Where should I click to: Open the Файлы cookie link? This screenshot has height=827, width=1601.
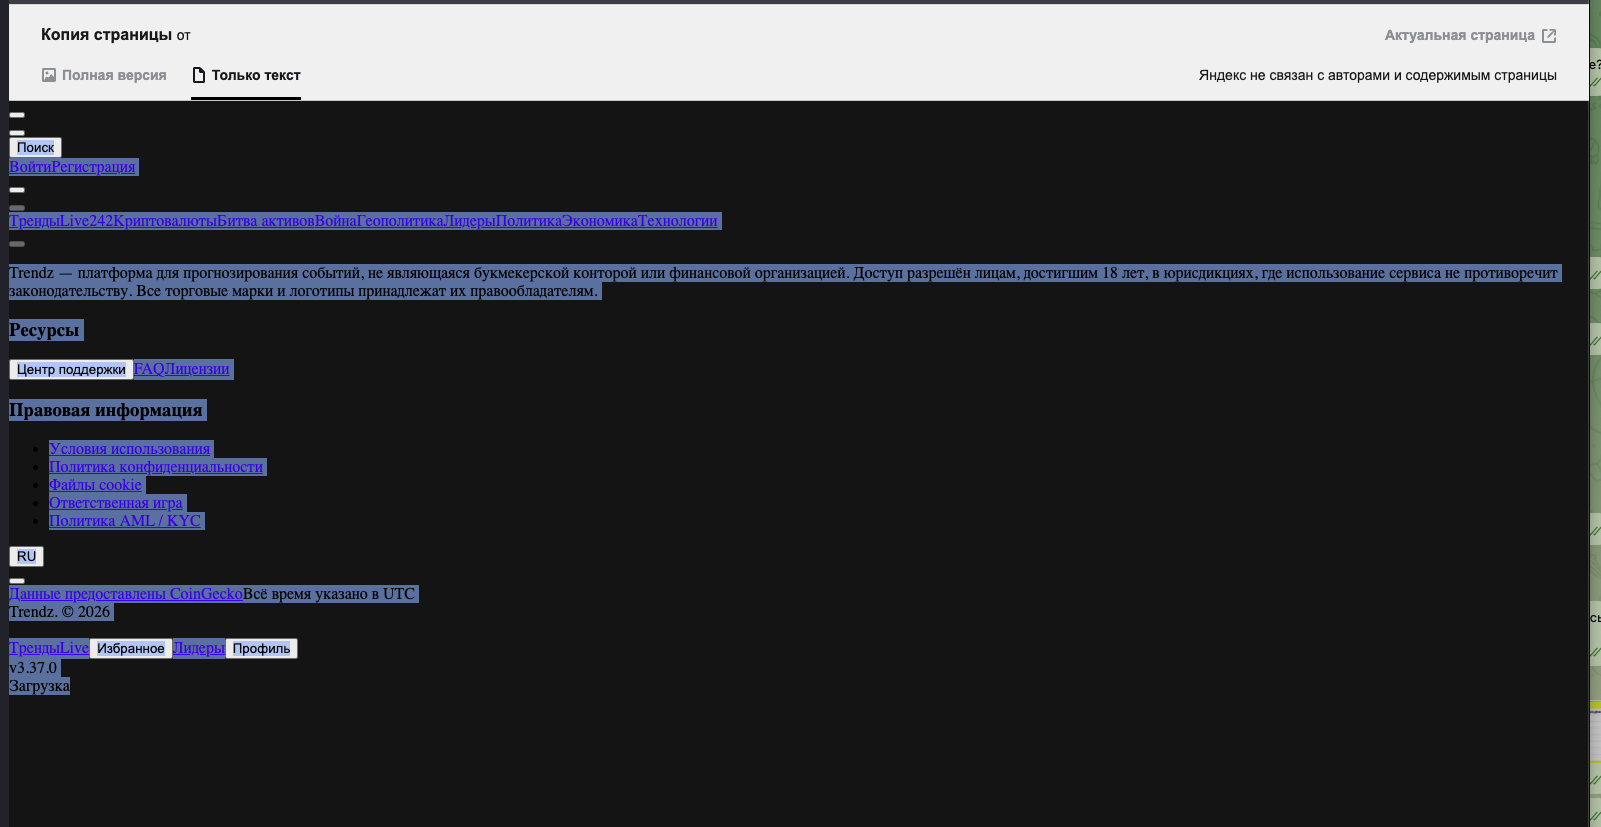click(x=95, y=485)
